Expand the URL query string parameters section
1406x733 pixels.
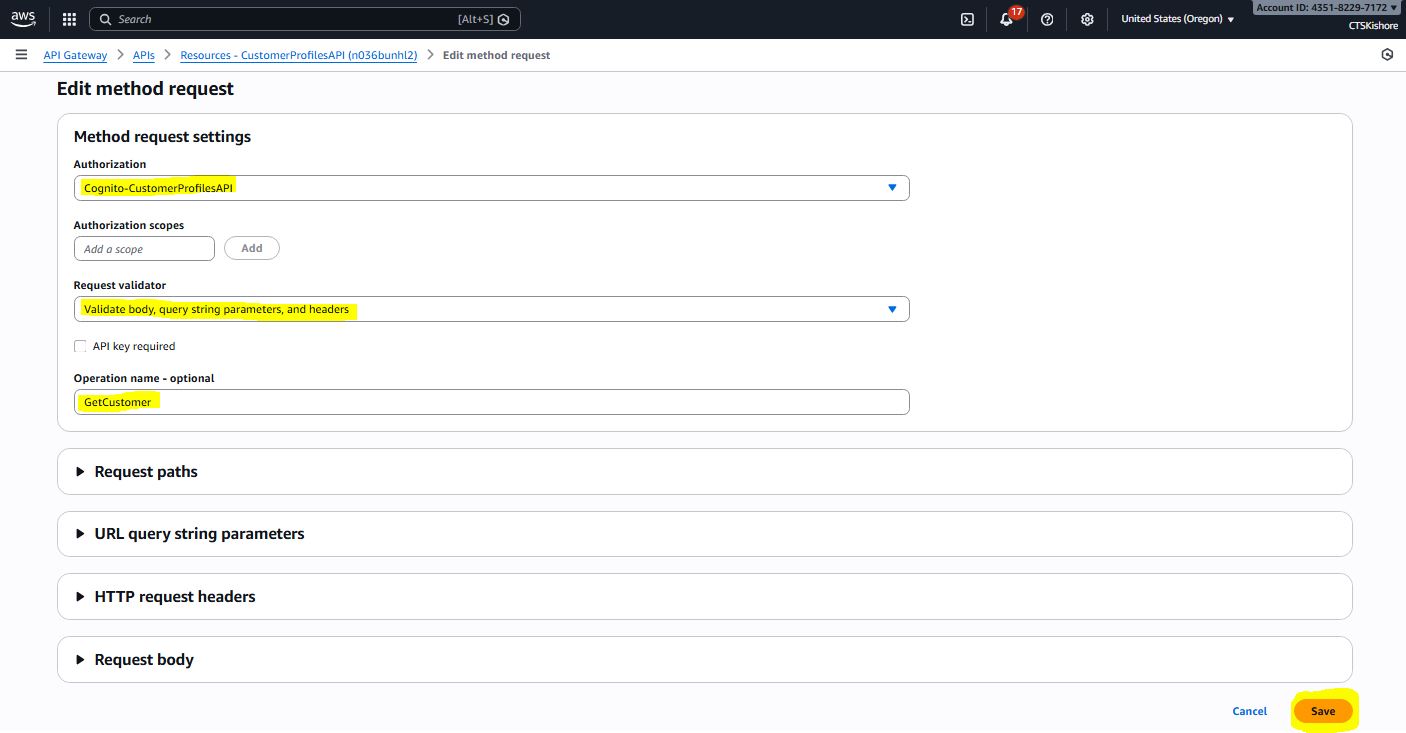(199, 534)
